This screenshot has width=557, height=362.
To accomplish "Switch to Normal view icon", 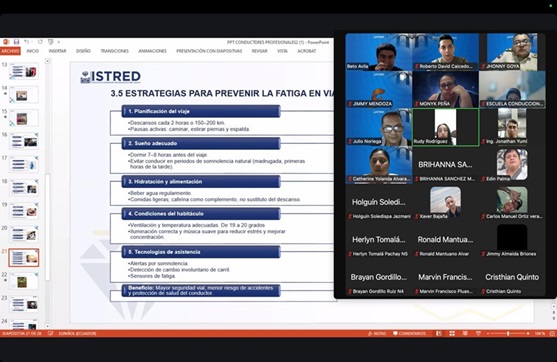I will pos(439,334).
